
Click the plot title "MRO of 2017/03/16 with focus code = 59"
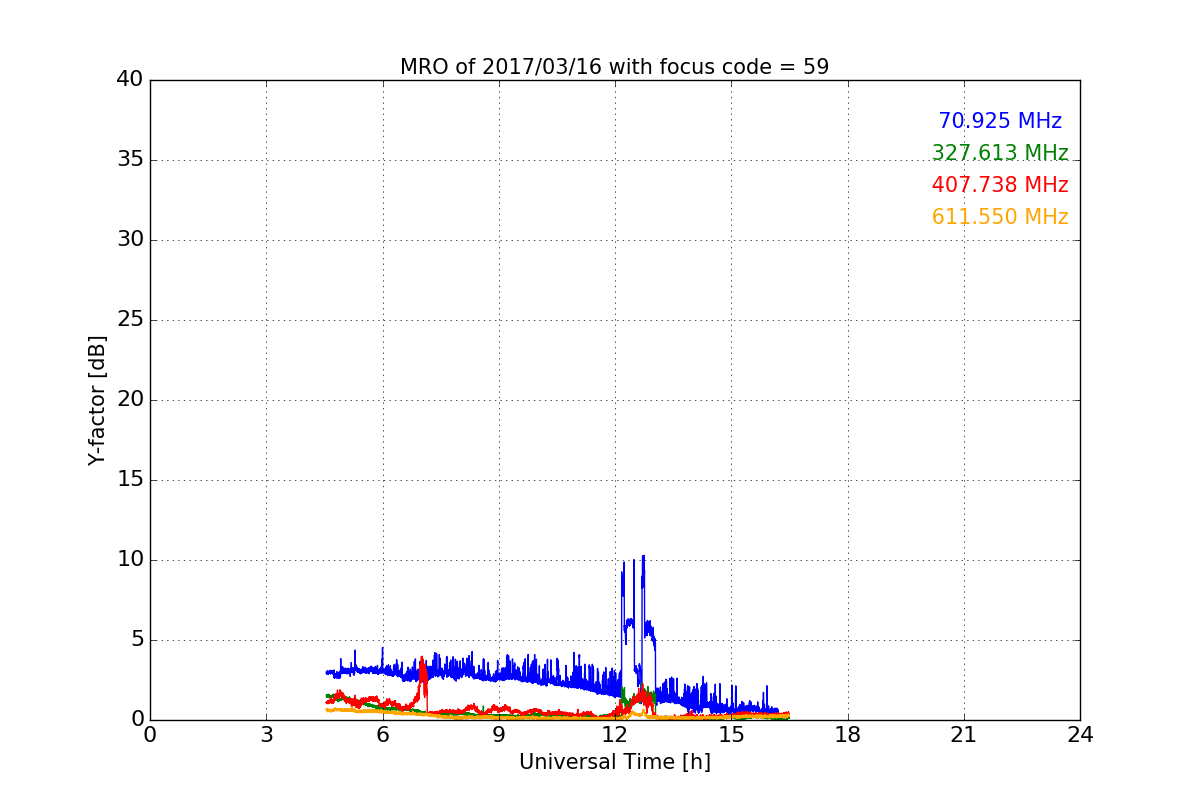point(614,67)
